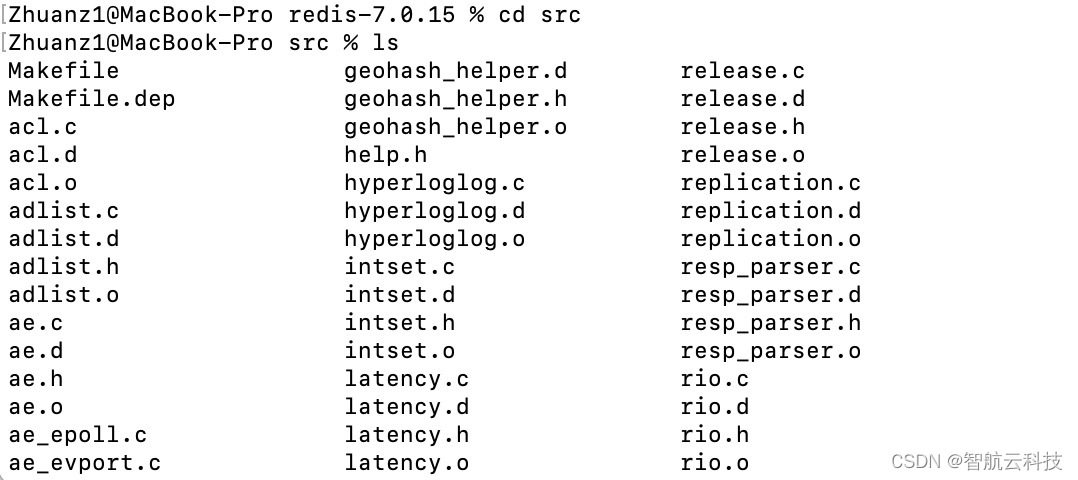Select release.c filename
This screenshot has width=1078, height=480.
pos(742,71)
